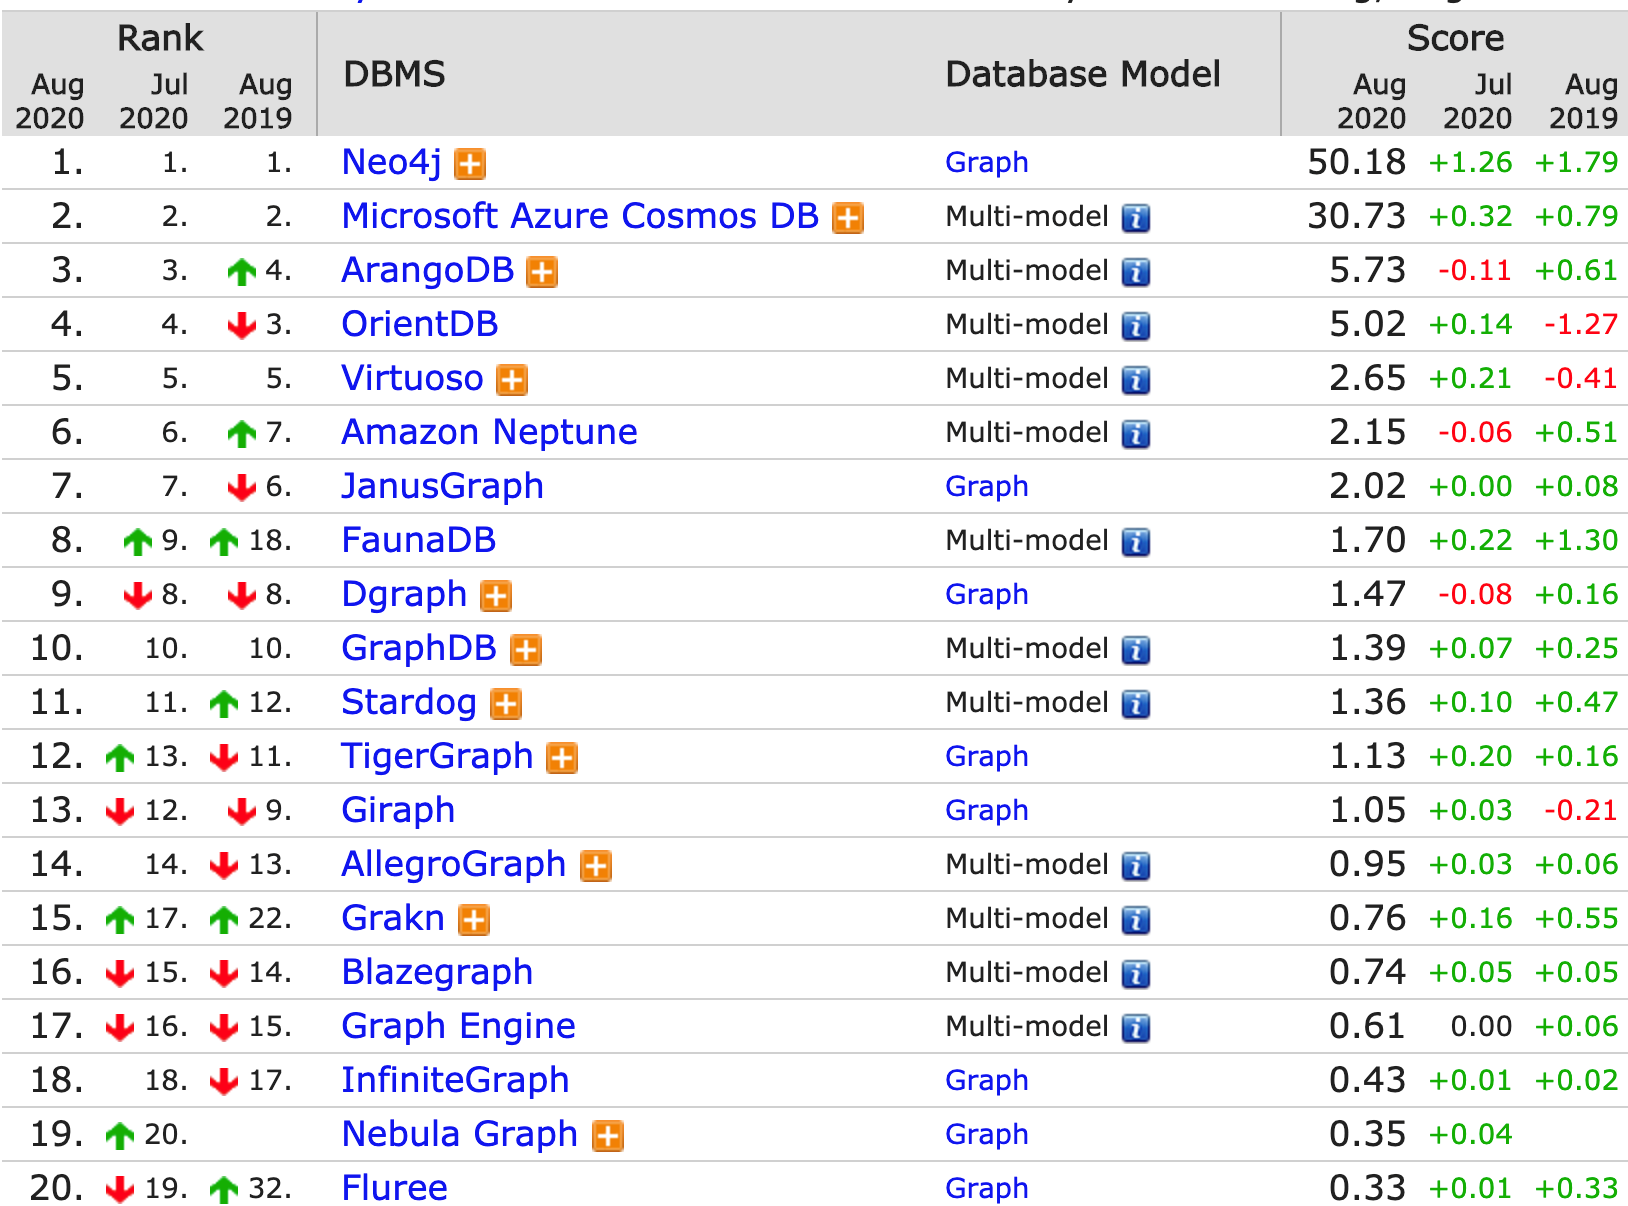Click the orange plus icon next to Virtuoso

[512, 380]
